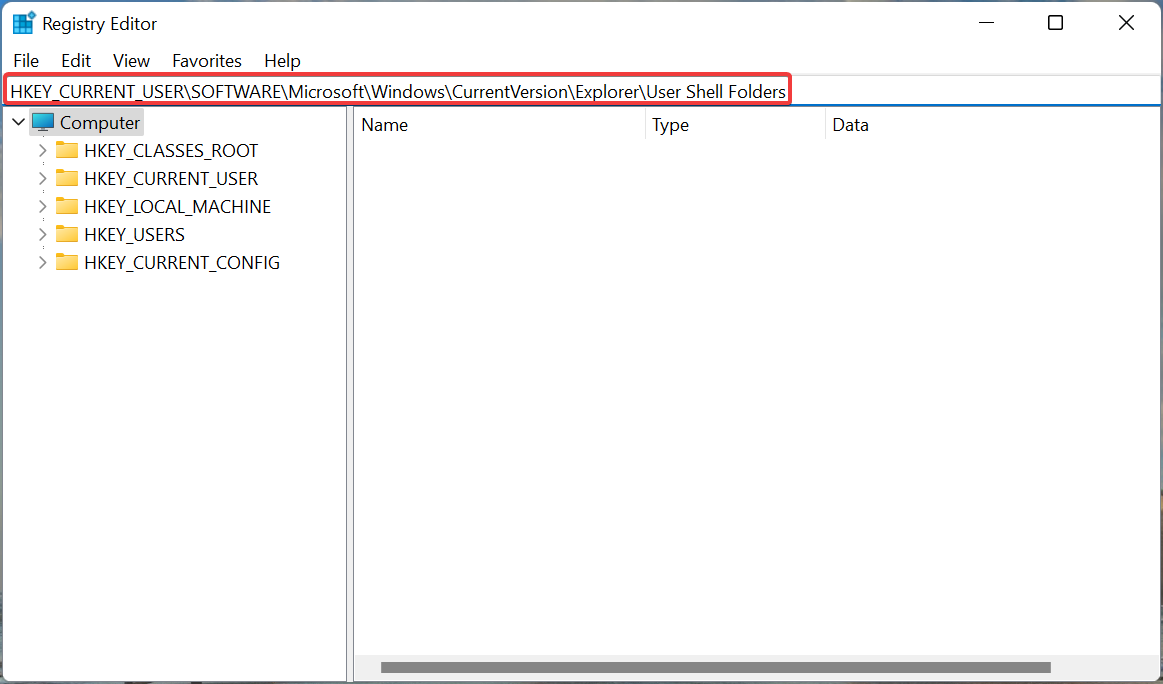Image resolution: width=1163 pixels, height=684 pixels.
Task: Select the Computer monitor icon
Action: pos(43,122)
